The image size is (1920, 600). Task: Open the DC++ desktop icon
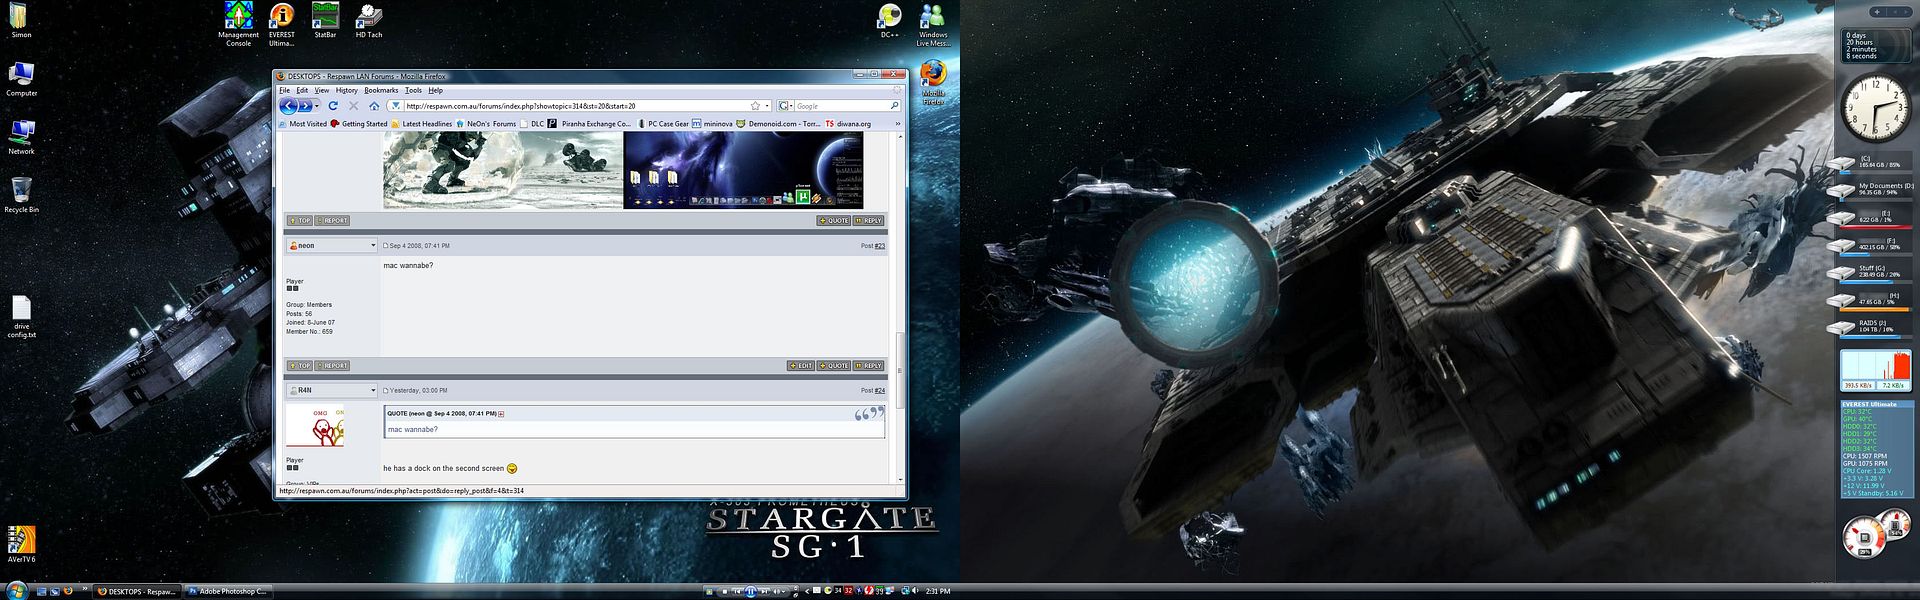(x=889, y=20)
